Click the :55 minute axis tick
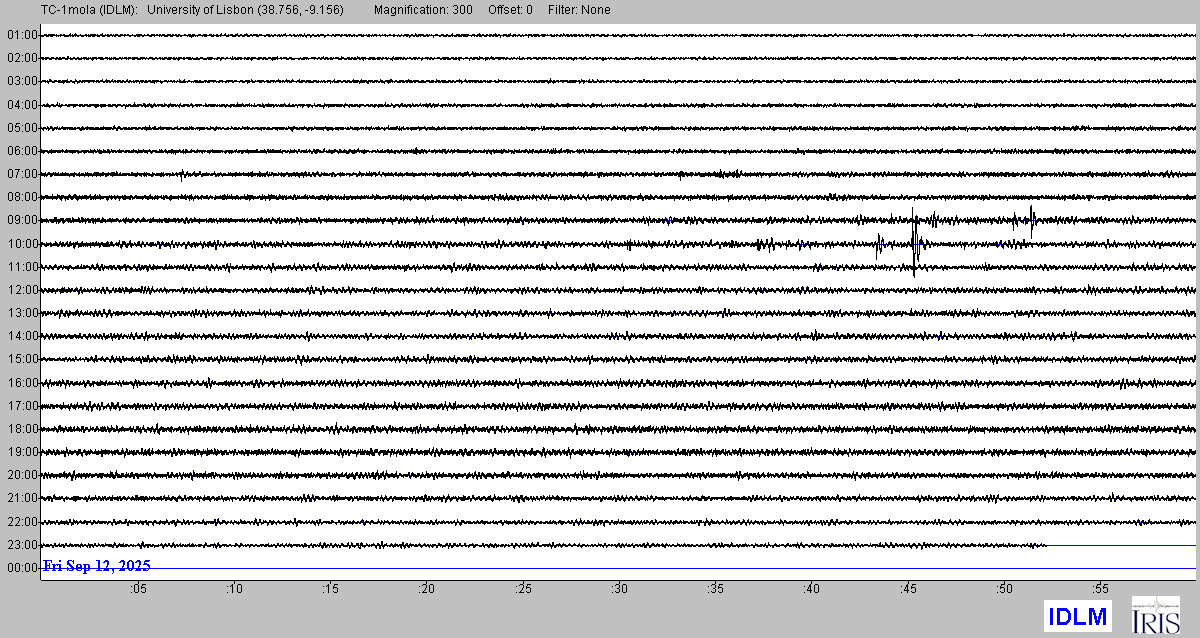 click(x=1100, y=589)
